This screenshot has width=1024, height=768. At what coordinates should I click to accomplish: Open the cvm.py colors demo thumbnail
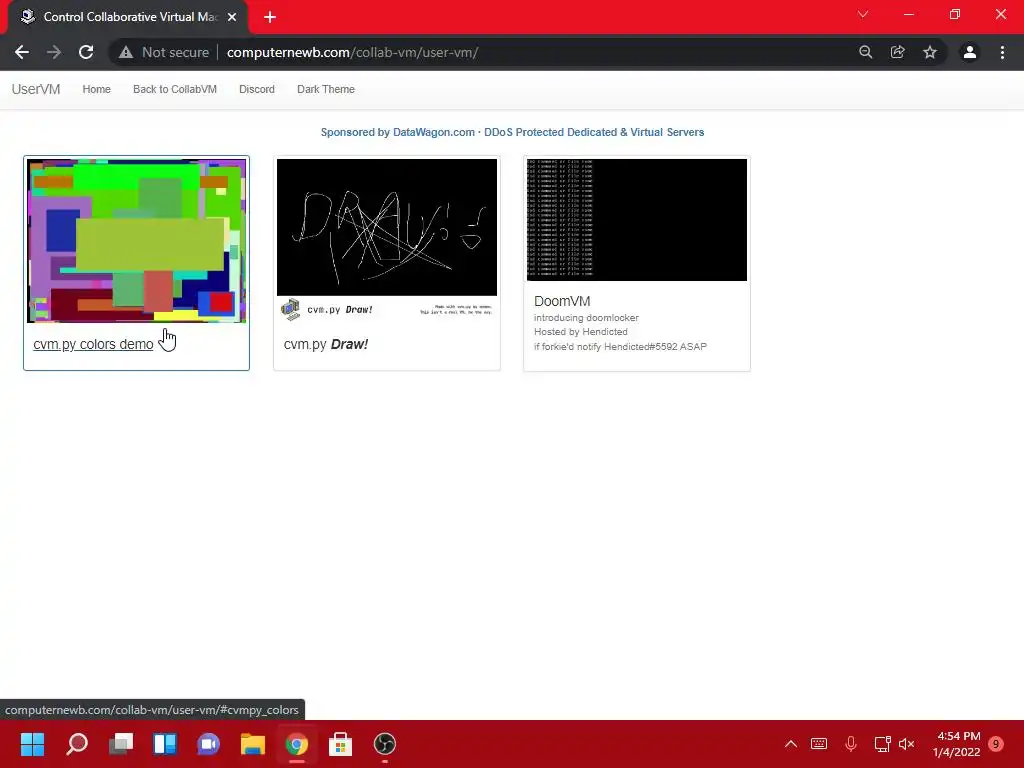136,241
